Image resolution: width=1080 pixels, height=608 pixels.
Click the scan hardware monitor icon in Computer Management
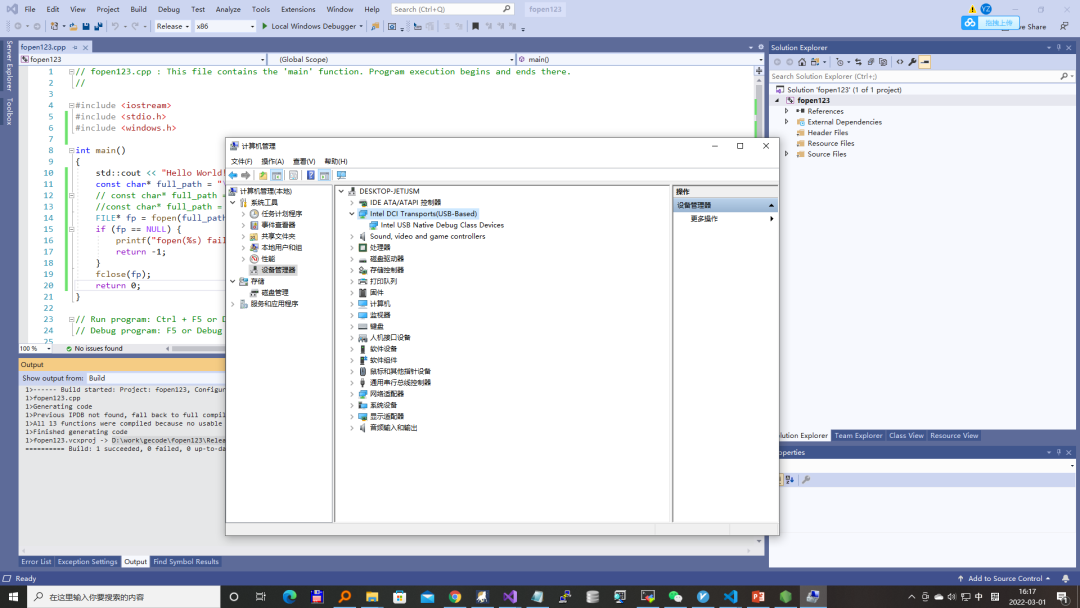pos(342,176)
